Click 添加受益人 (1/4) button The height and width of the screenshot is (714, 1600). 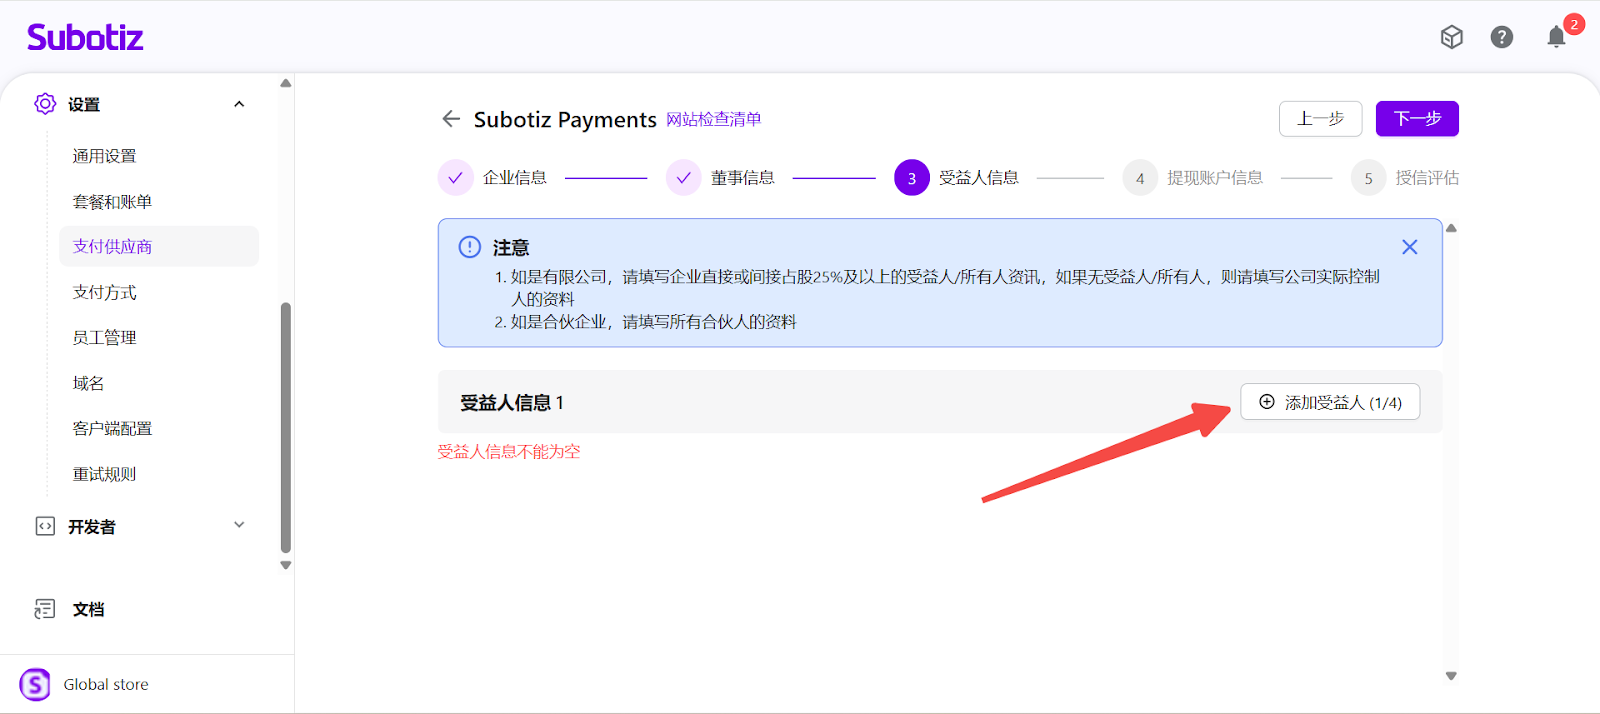pos(1329,402)
